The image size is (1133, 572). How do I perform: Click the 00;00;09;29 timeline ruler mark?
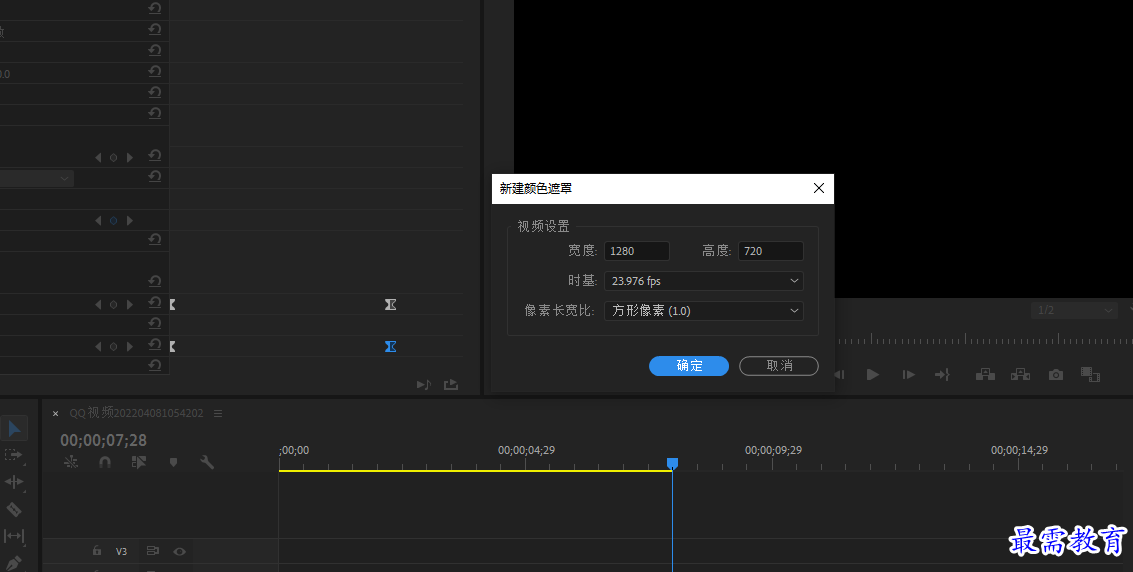click(773, 450)
